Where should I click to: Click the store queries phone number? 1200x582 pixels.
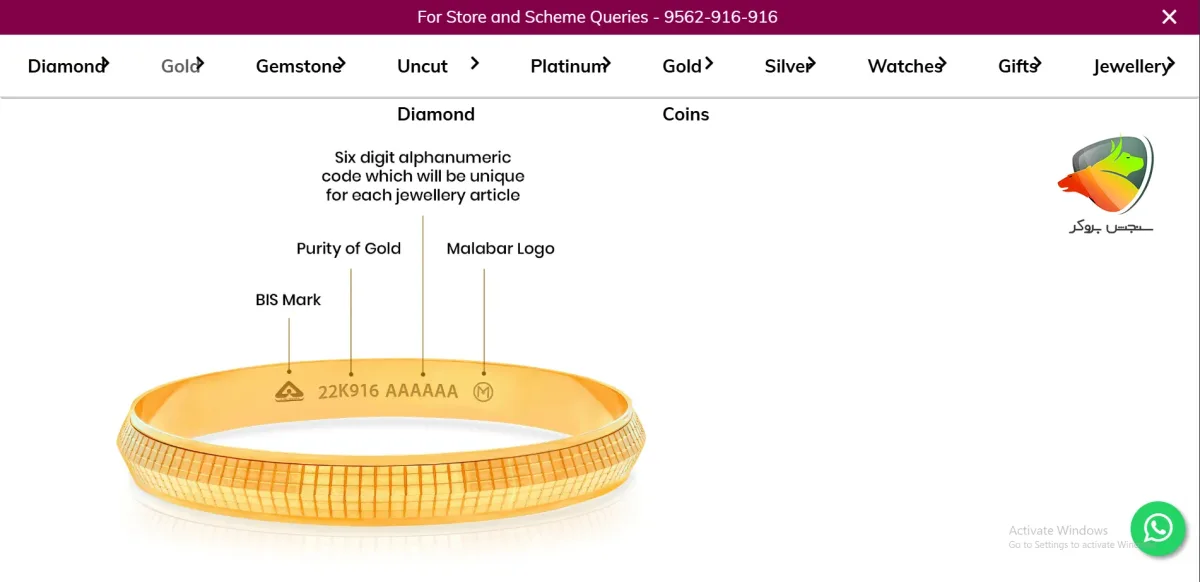coord(720,17)
